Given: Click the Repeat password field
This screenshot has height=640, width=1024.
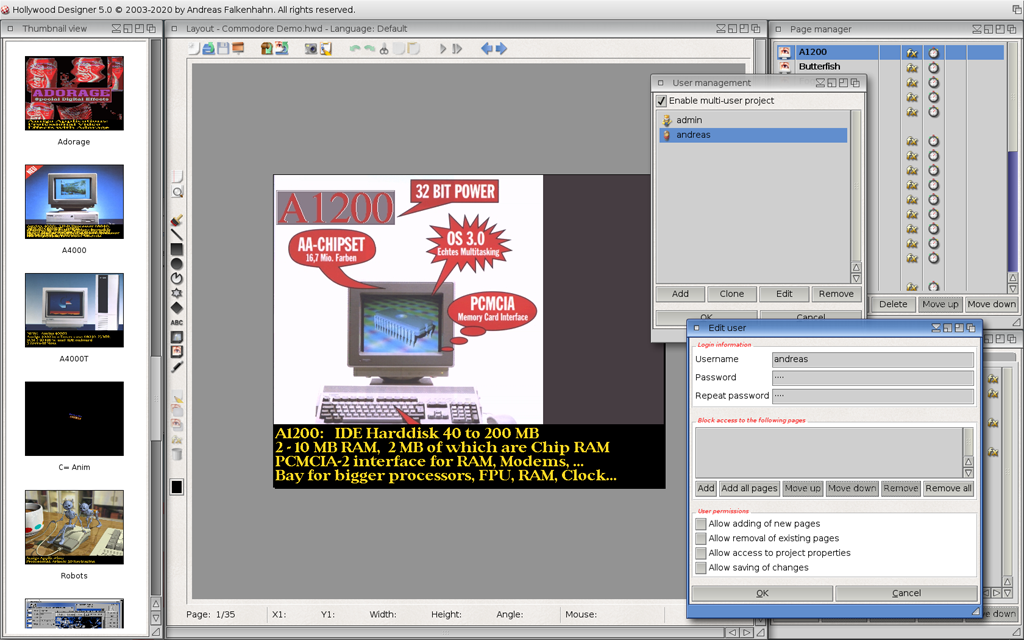Looking at the screenshot, I should click(872, 396).
